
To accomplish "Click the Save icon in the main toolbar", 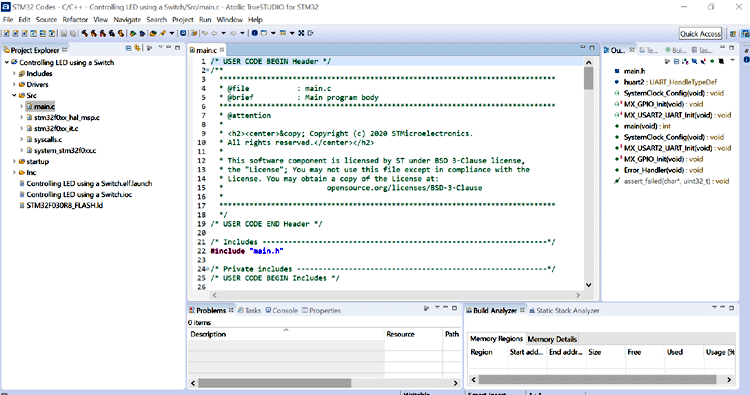I will point(64,33).
